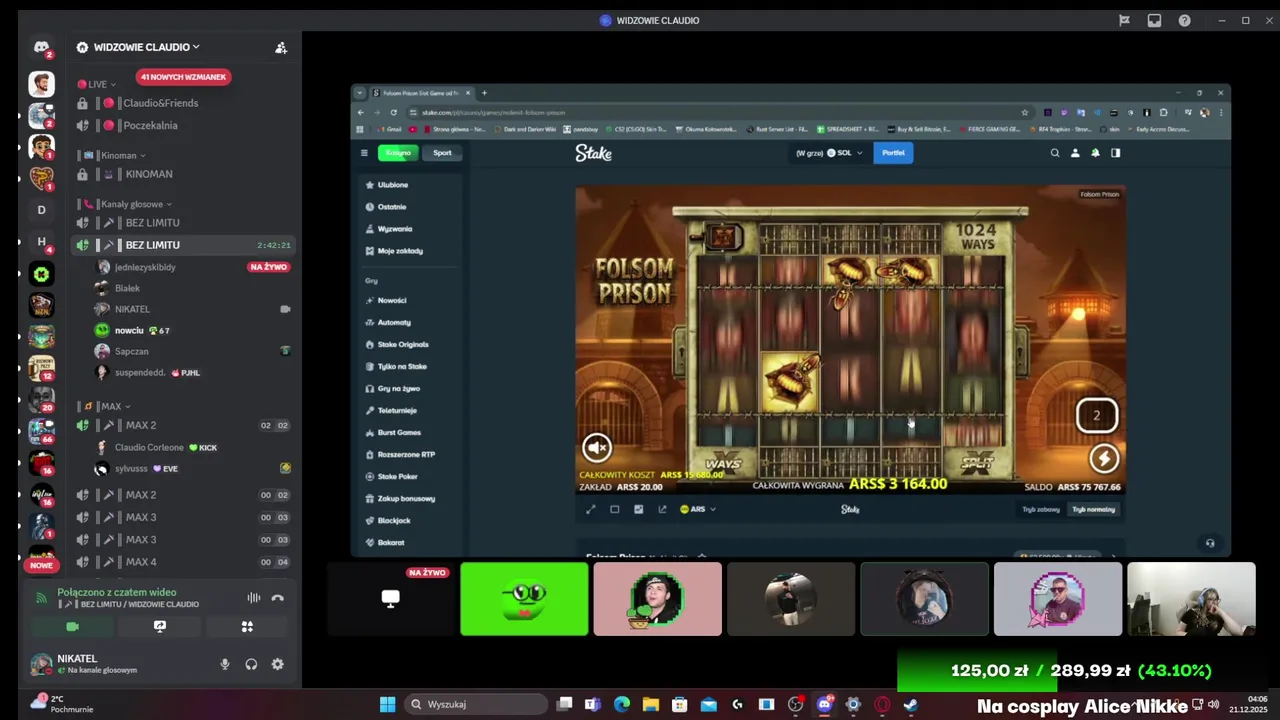Image resolution: width=1280 pixels, height=720 pixels.
Task: Open server with D letter icon
Action: click(x=41, y=210)
